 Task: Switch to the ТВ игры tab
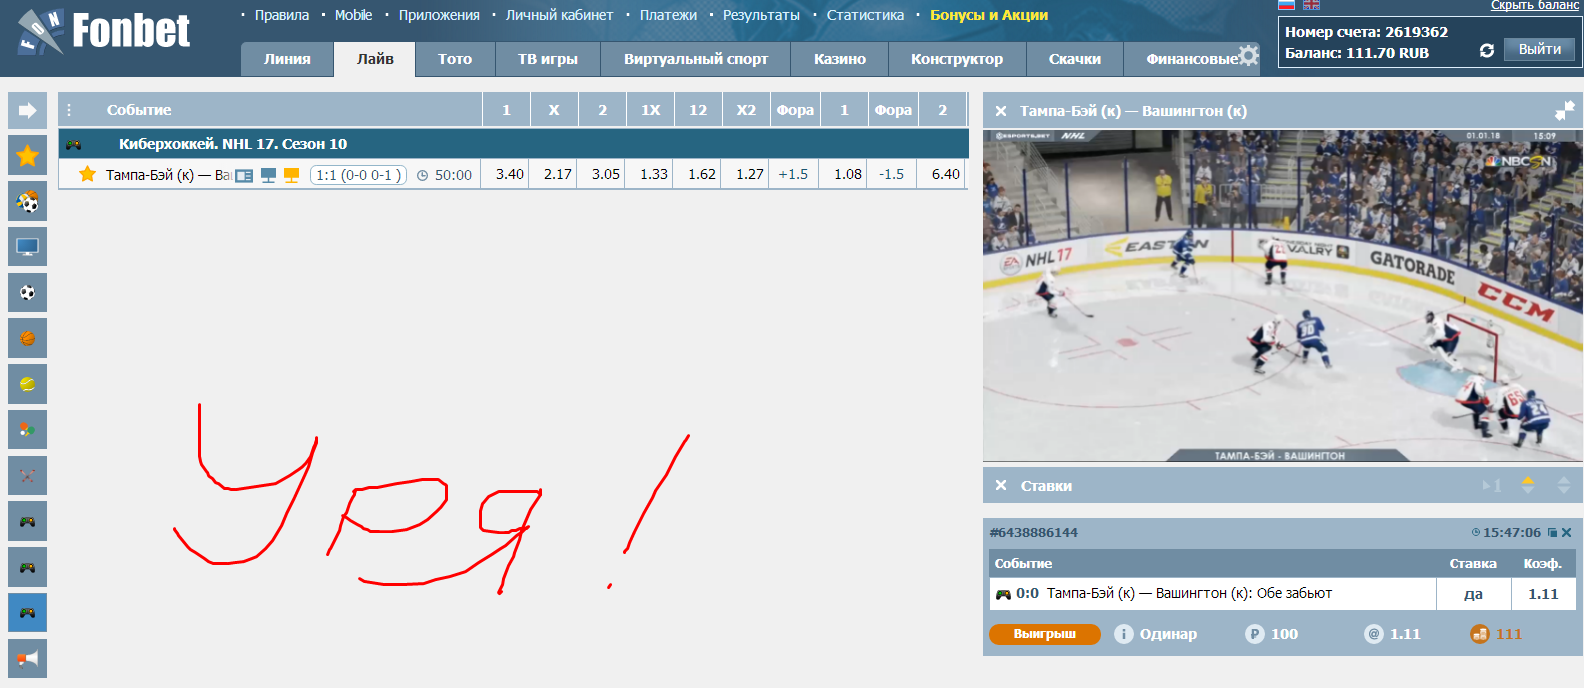tap(548, 59)
